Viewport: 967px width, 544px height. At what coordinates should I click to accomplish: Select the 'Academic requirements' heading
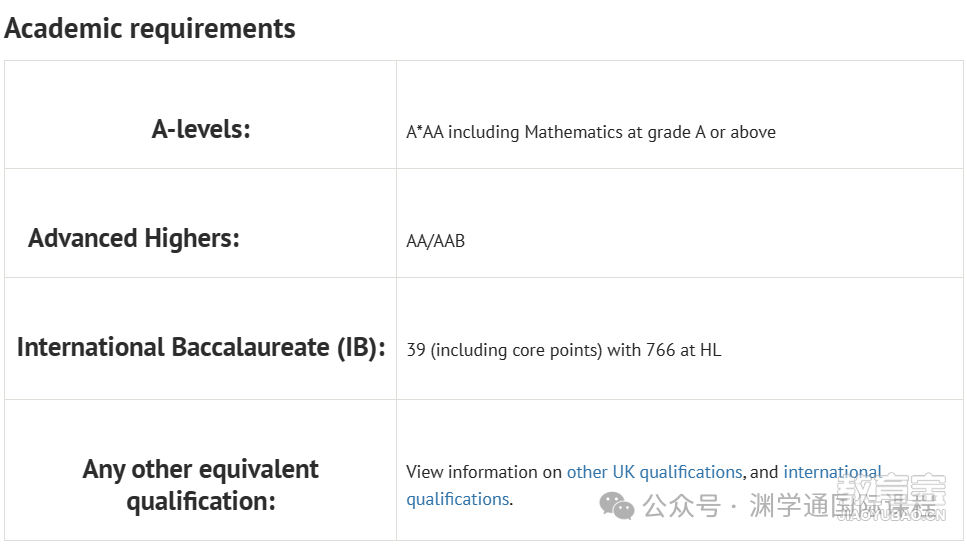pos(150,29)
